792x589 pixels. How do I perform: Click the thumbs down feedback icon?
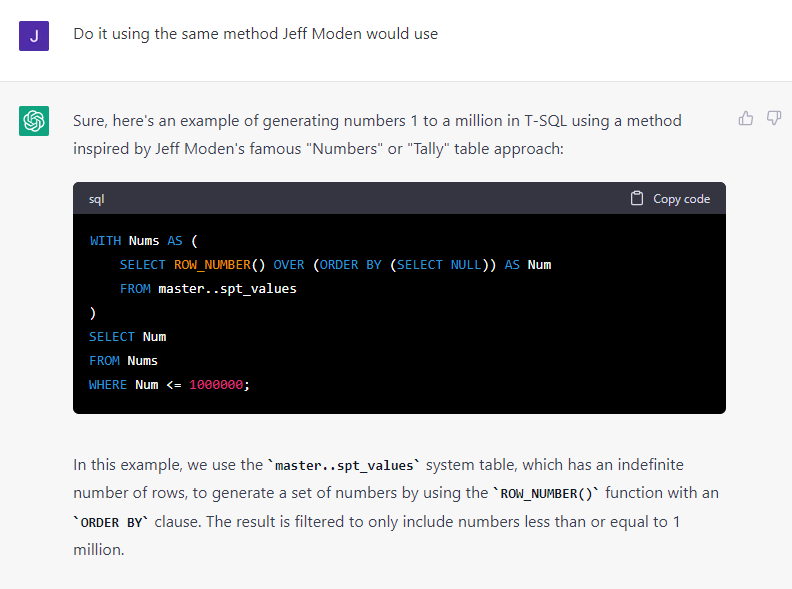coord(773,118)
